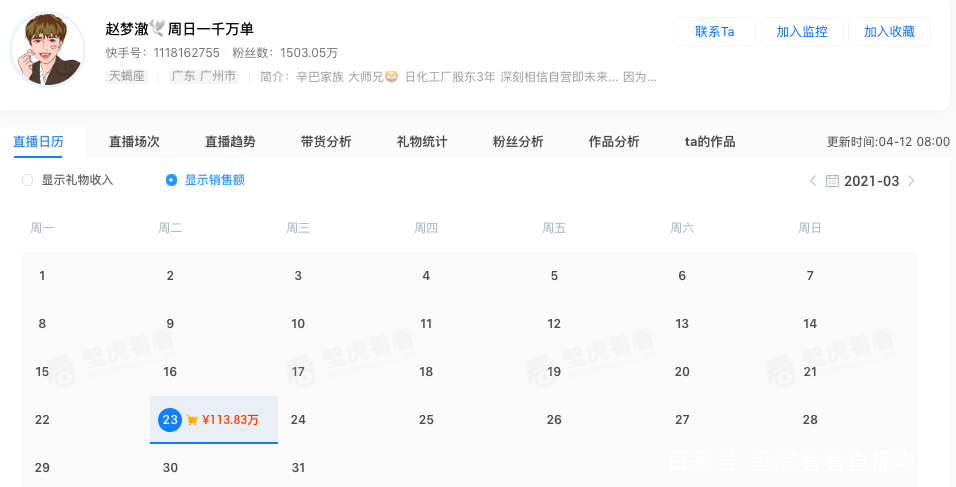Select calendar day 1
The height and width of the screenshot is (487, 956).
pyautogui.click(x=42, y=276)
